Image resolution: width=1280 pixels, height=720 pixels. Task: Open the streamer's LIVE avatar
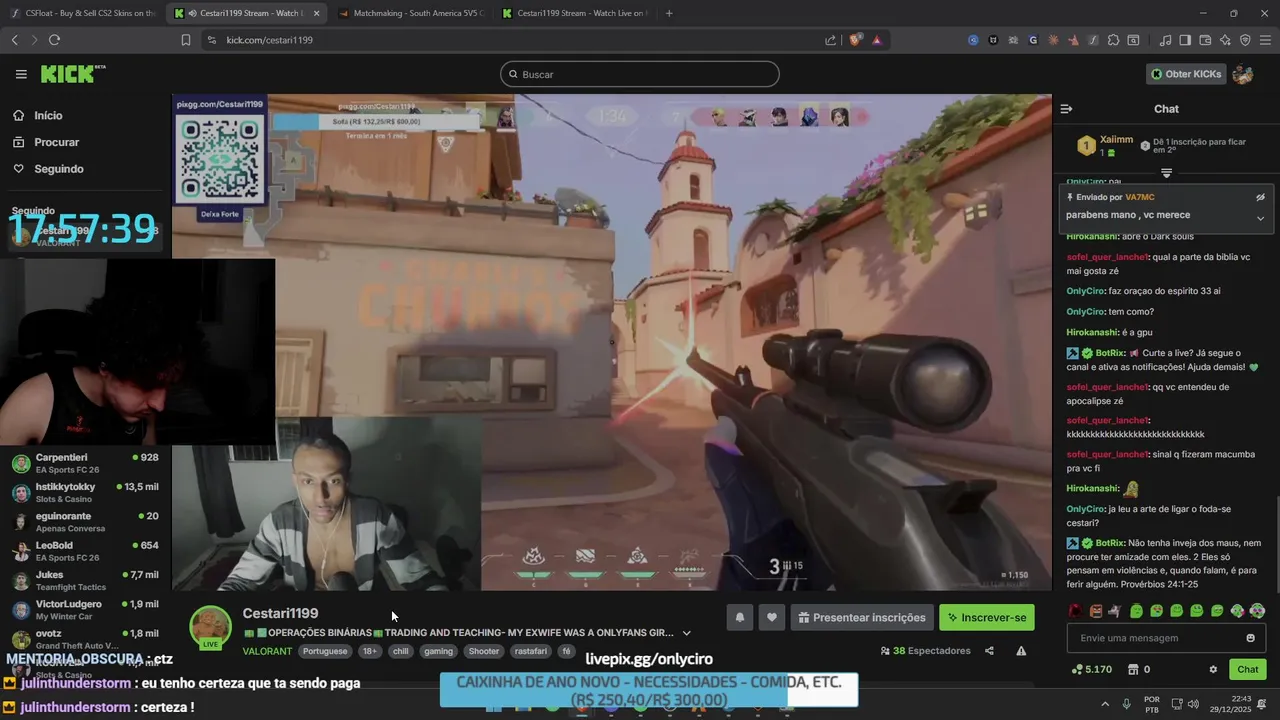coord(210,628)
